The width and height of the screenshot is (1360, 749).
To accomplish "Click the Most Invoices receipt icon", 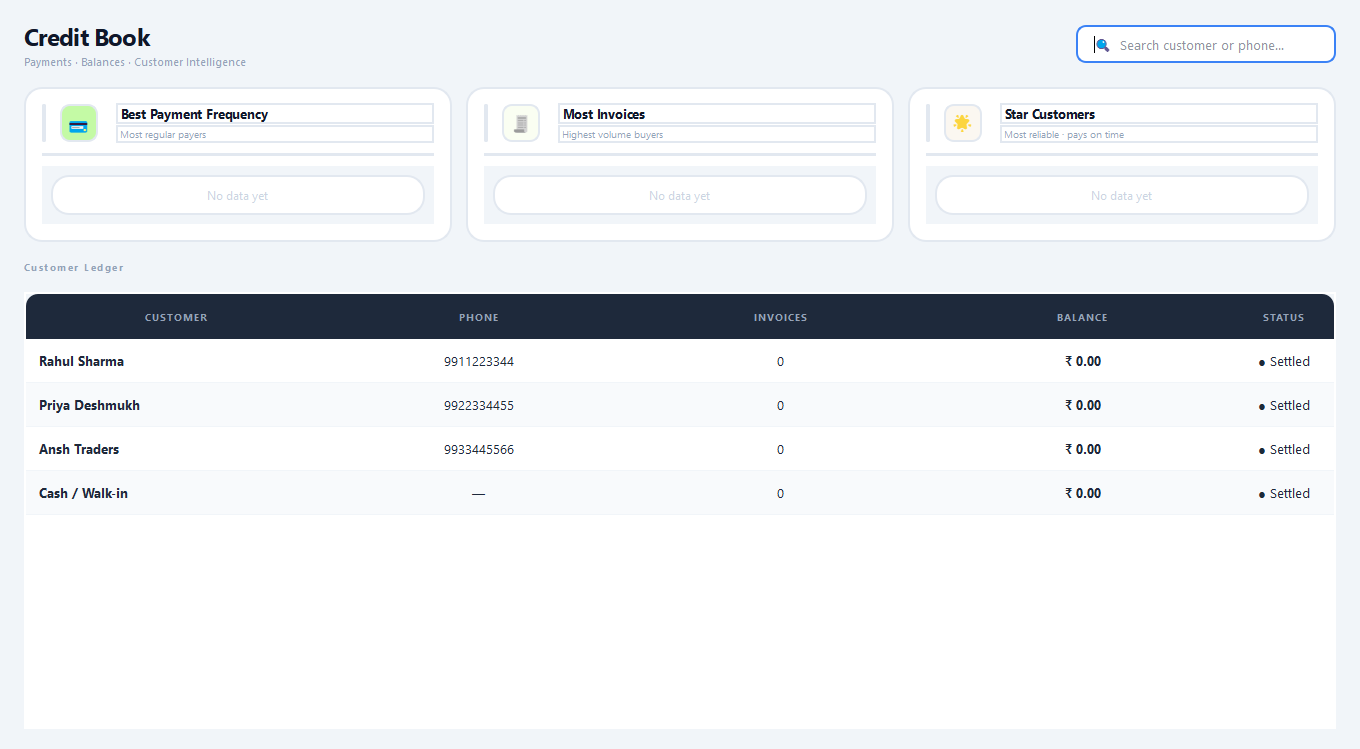I will coord(521,123).
